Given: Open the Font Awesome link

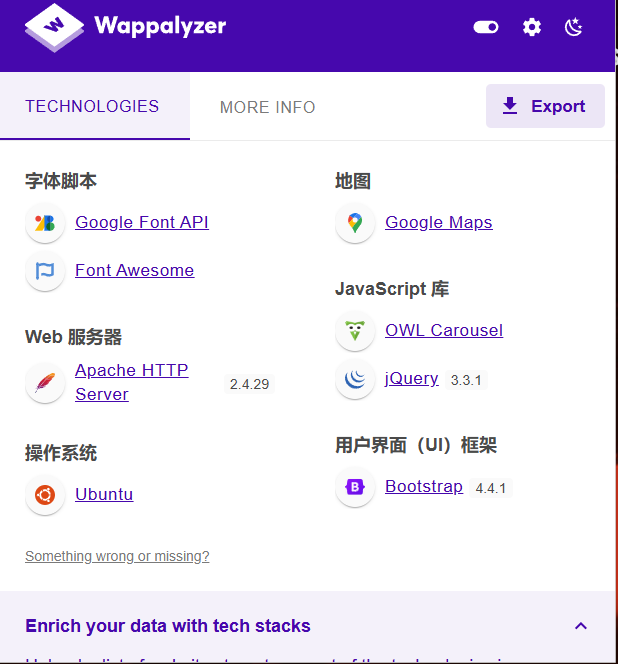Looking at the screenshot, I should [x=135, y=270].
